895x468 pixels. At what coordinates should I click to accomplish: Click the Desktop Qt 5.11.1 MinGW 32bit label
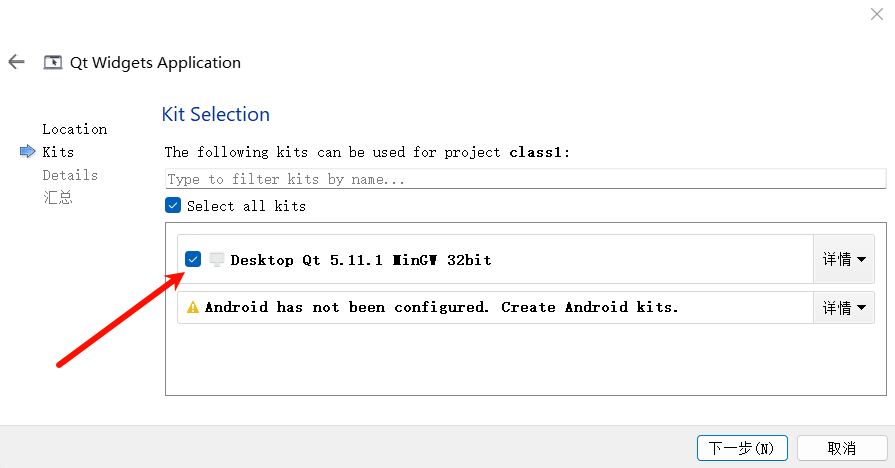(x=361, y=260)
